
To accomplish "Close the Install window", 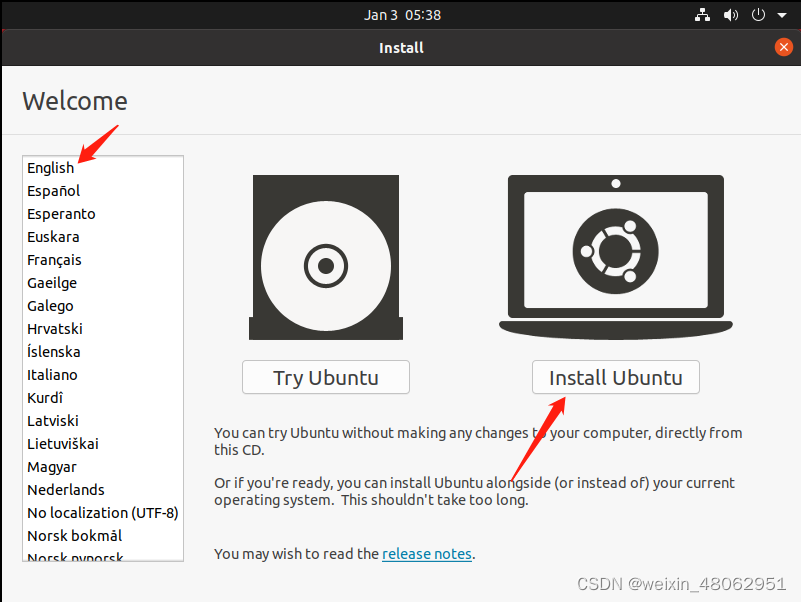I will (784, 47).
